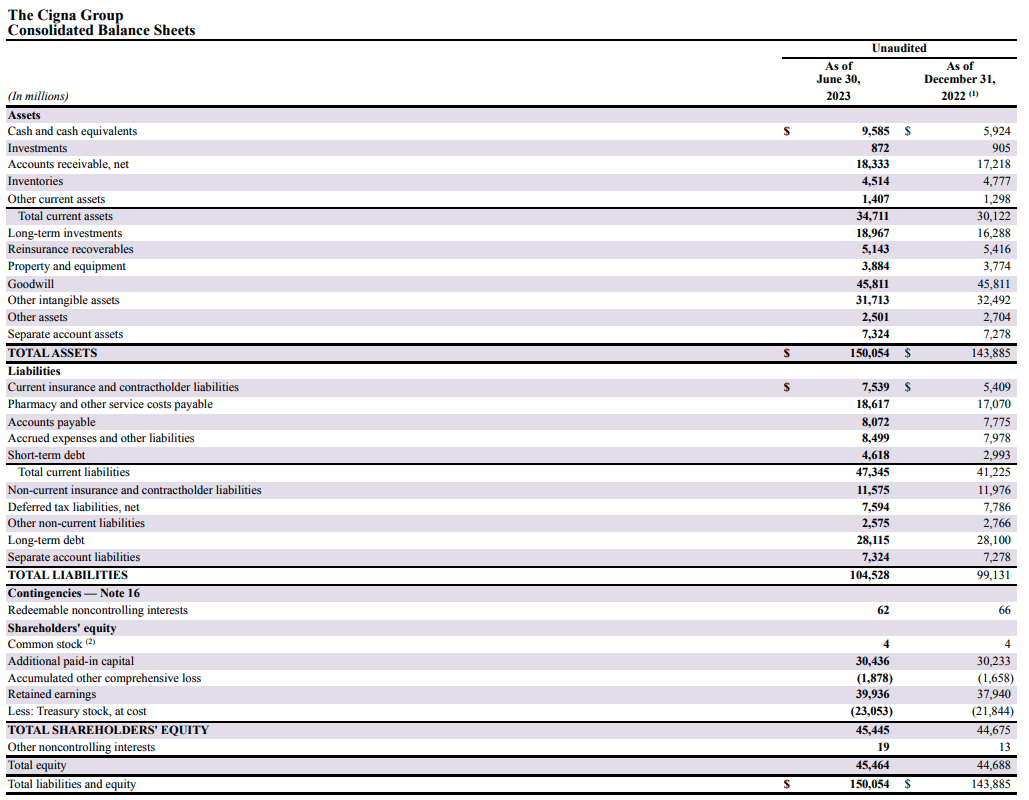Select the retained earnings value '39,936'
The image size is (1029, 800).
tap(873, 695)
